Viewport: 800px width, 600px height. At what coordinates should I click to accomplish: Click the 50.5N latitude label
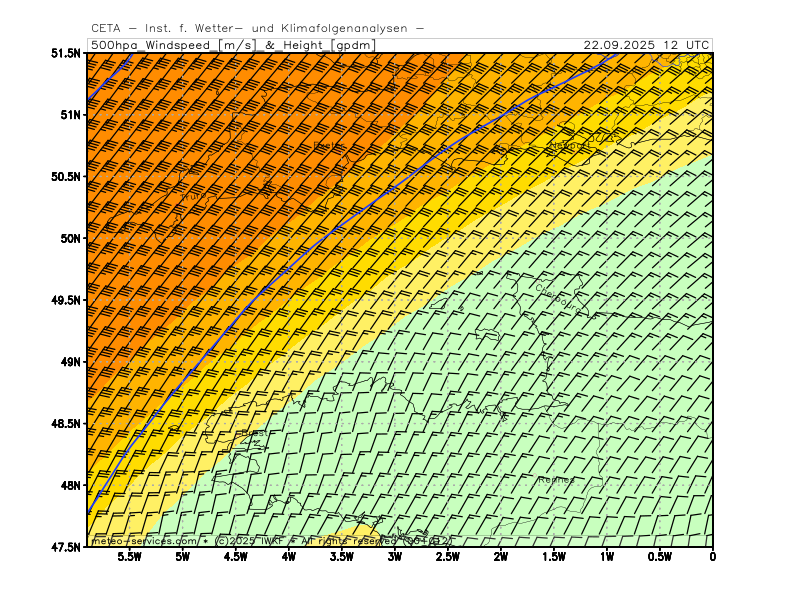click(x=66, y=177)
